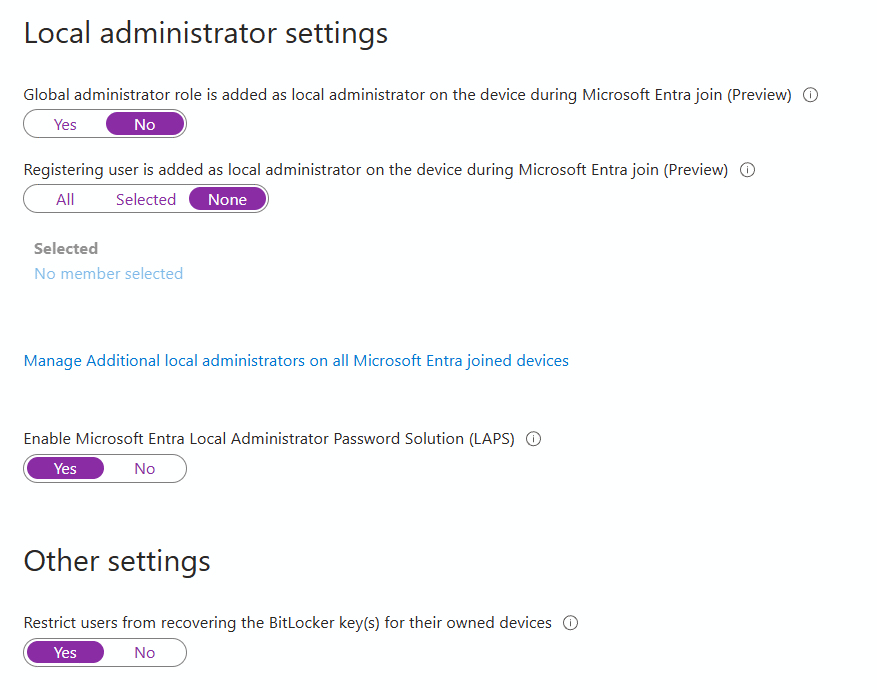
Task: Click the Global administrator role label text
Action: [x=408, y=95]
